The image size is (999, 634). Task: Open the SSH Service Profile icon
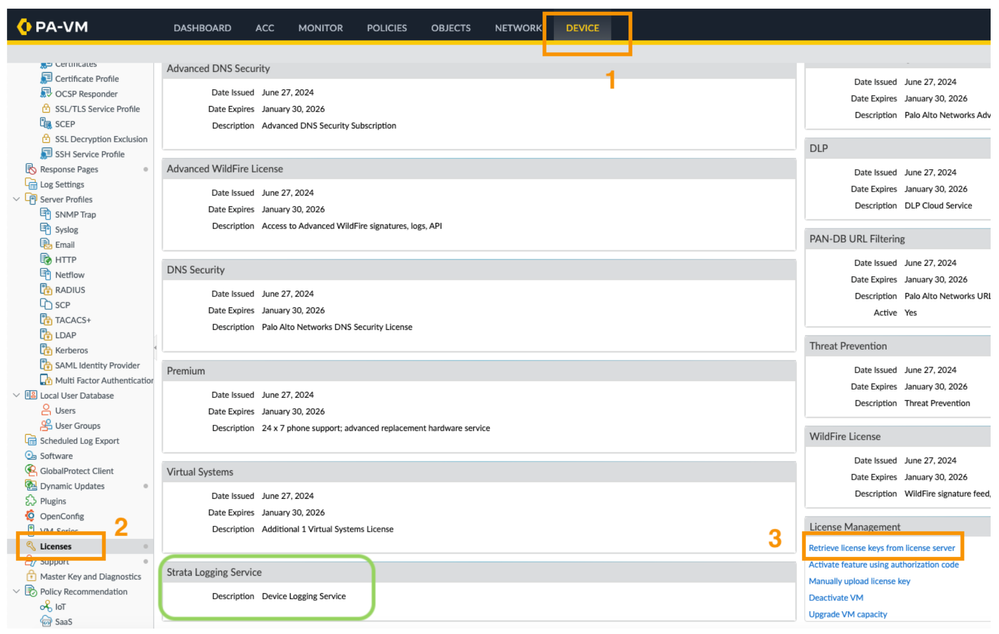coord(46,154)
